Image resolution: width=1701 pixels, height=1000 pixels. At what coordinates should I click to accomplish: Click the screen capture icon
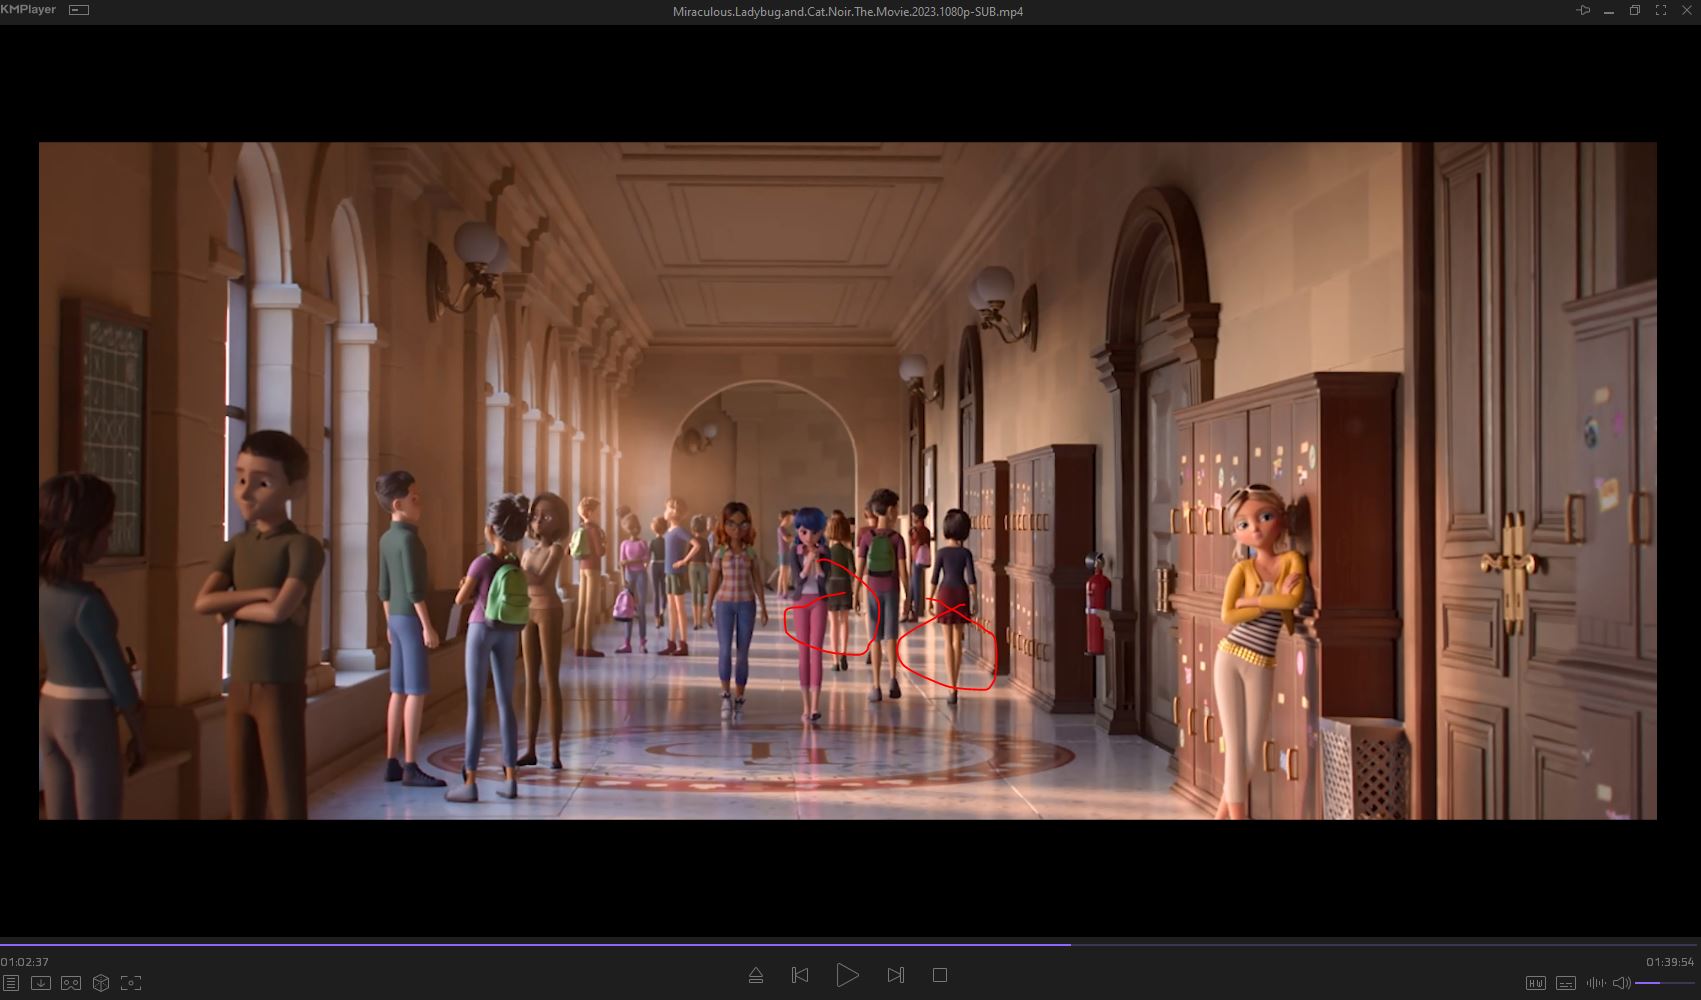point(131,983)
